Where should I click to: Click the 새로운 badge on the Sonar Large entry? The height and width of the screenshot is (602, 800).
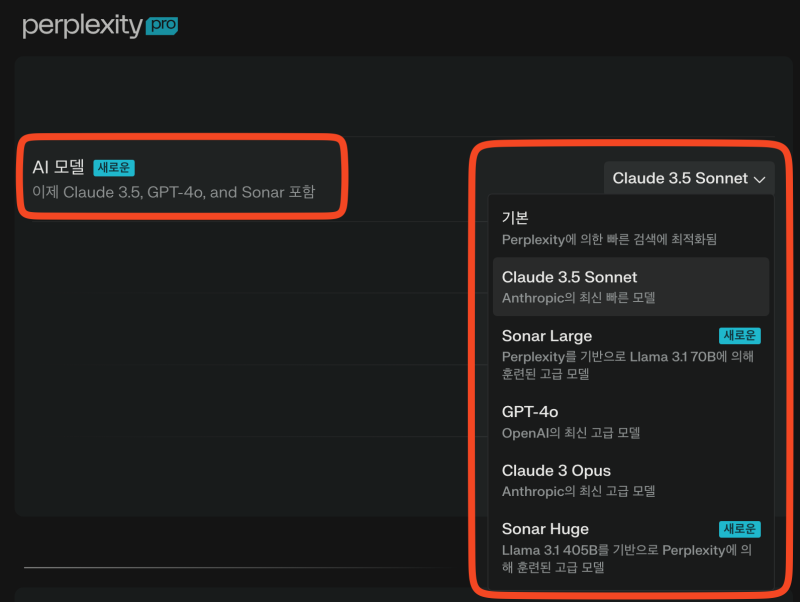pos(740,335)
